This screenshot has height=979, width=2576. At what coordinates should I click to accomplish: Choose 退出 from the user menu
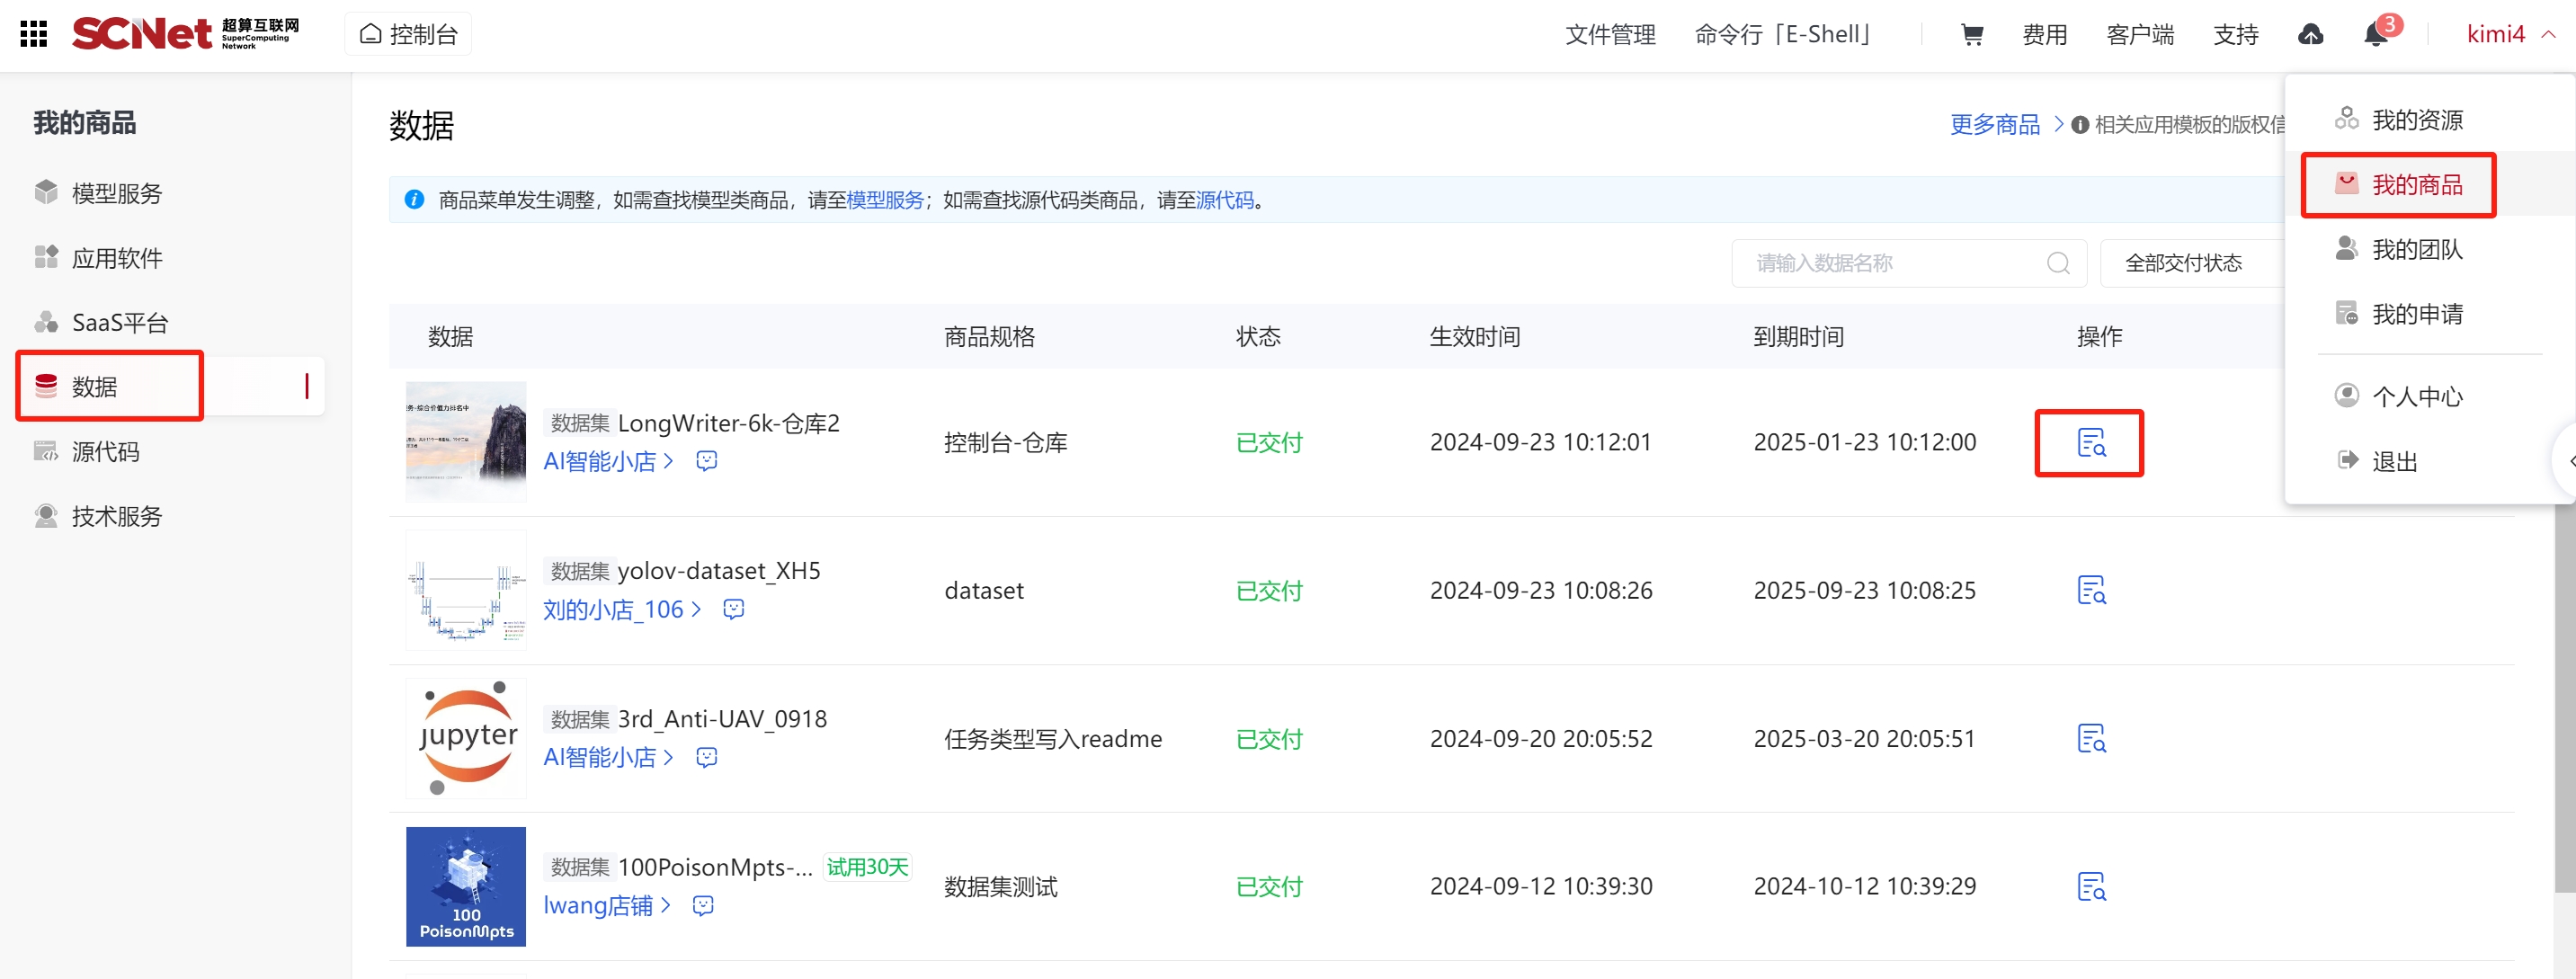click(2394, 461)
